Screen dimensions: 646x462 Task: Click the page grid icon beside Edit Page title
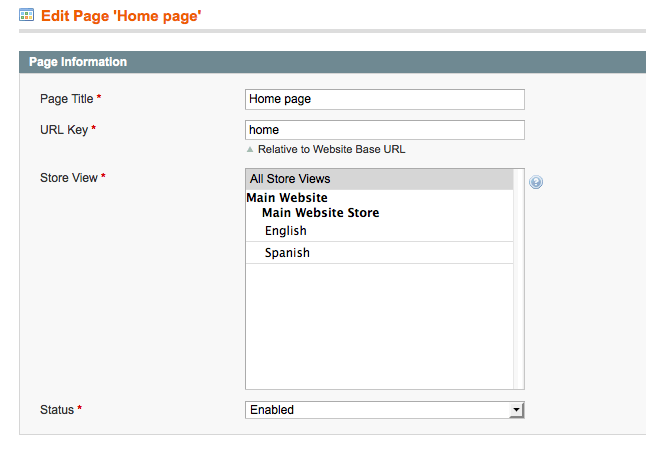[x=26, y=15]
